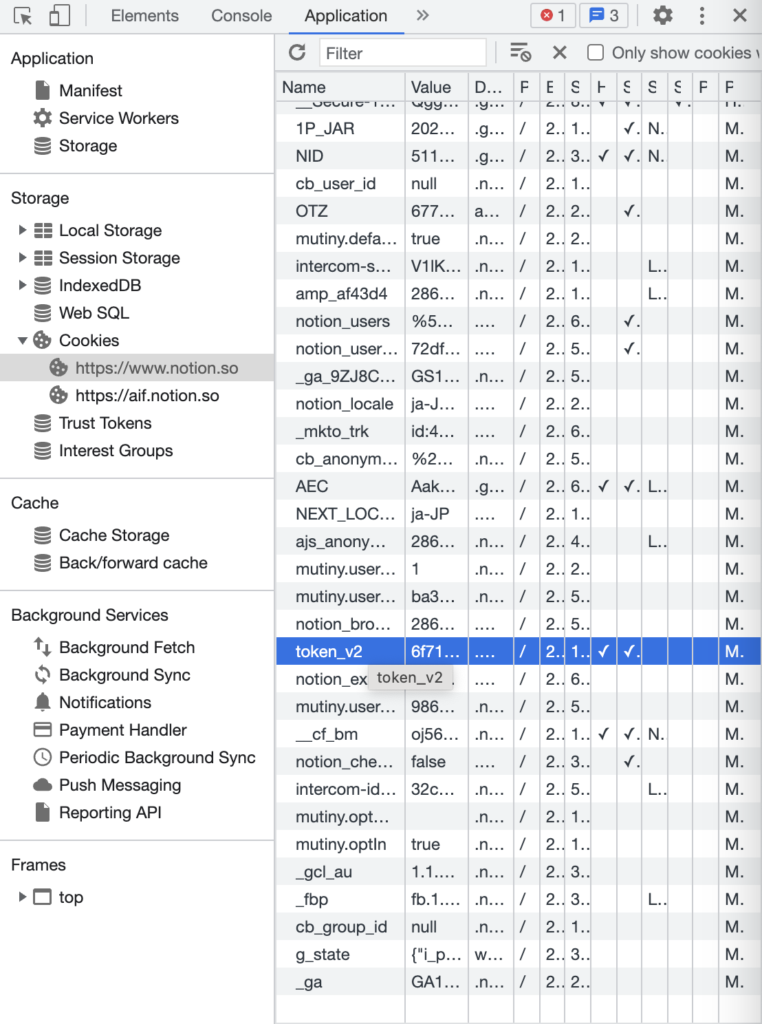The height and width of the screenshot is (1024, 762).
Task: Click the red error count badge
Action: pyautogui.click(x=552, y=16)
